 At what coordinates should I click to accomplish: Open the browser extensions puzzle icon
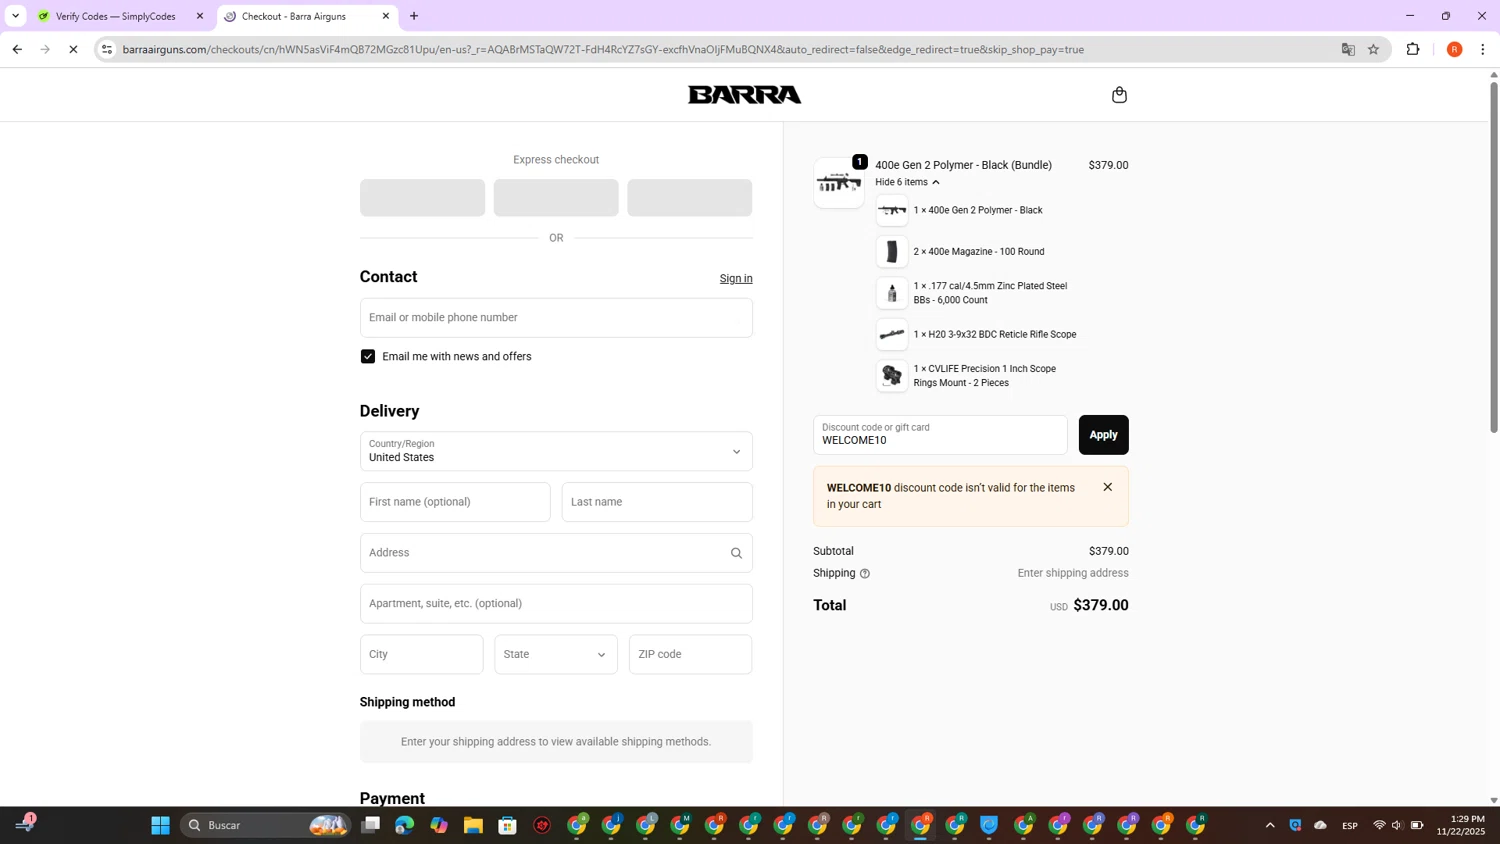click(x=1413, y=49)
